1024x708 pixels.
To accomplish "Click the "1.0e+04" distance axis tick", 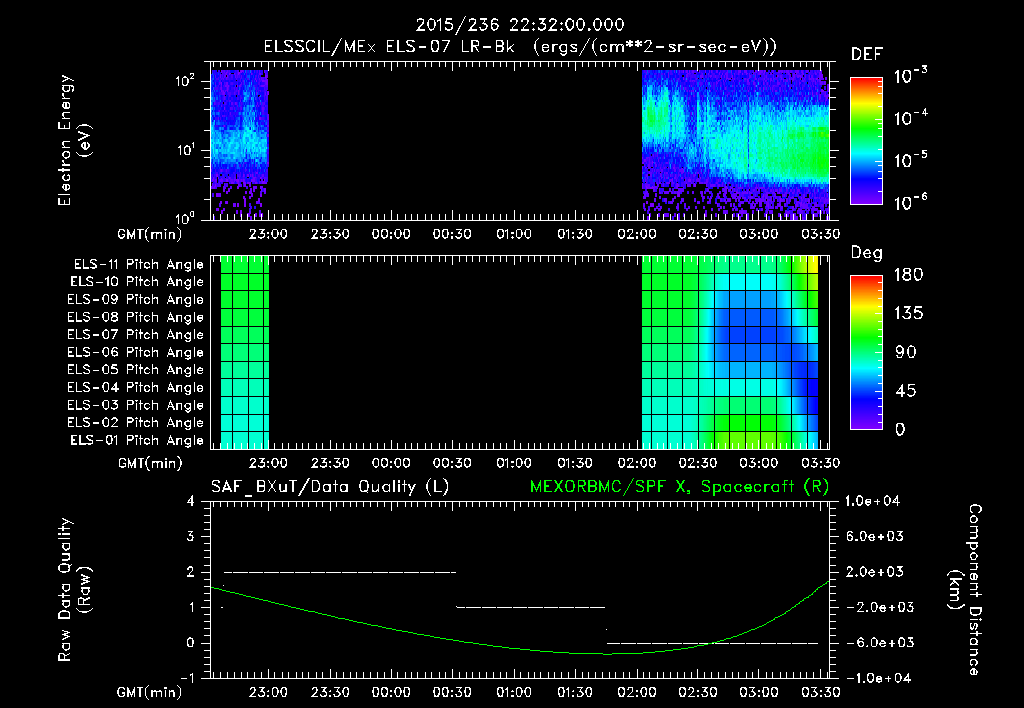I will 872,501.
